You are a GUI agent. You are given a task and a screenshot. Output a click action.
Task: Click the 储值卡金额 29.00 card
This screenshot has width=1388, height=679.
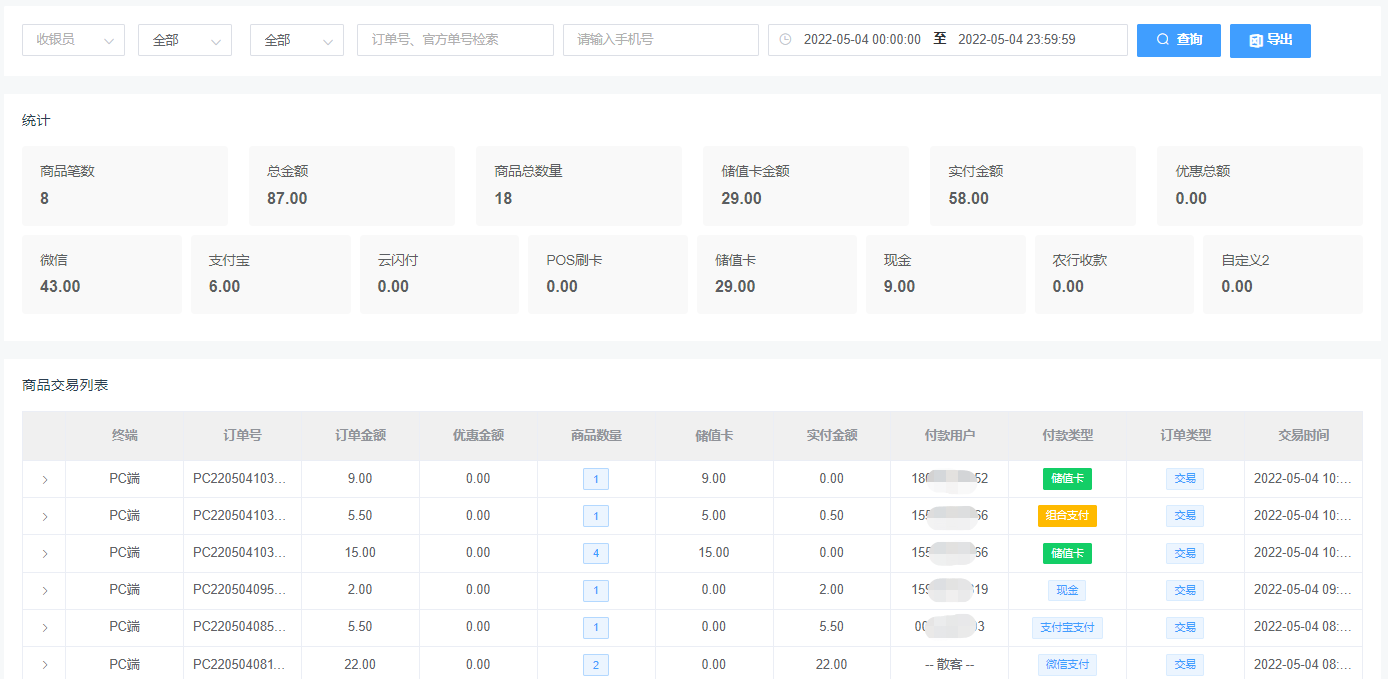[x=806, y=186]
